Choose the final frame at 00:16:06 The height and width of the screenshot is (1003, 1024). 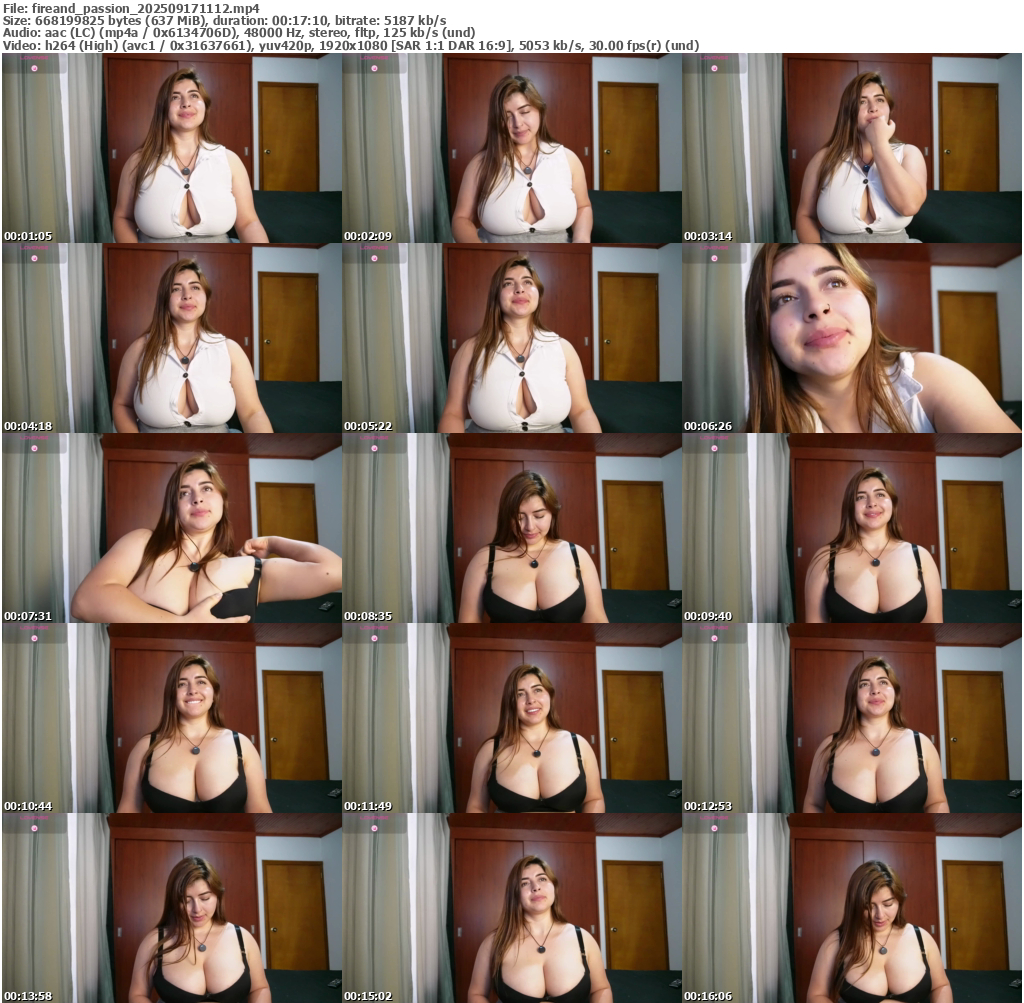coord(851,907)
